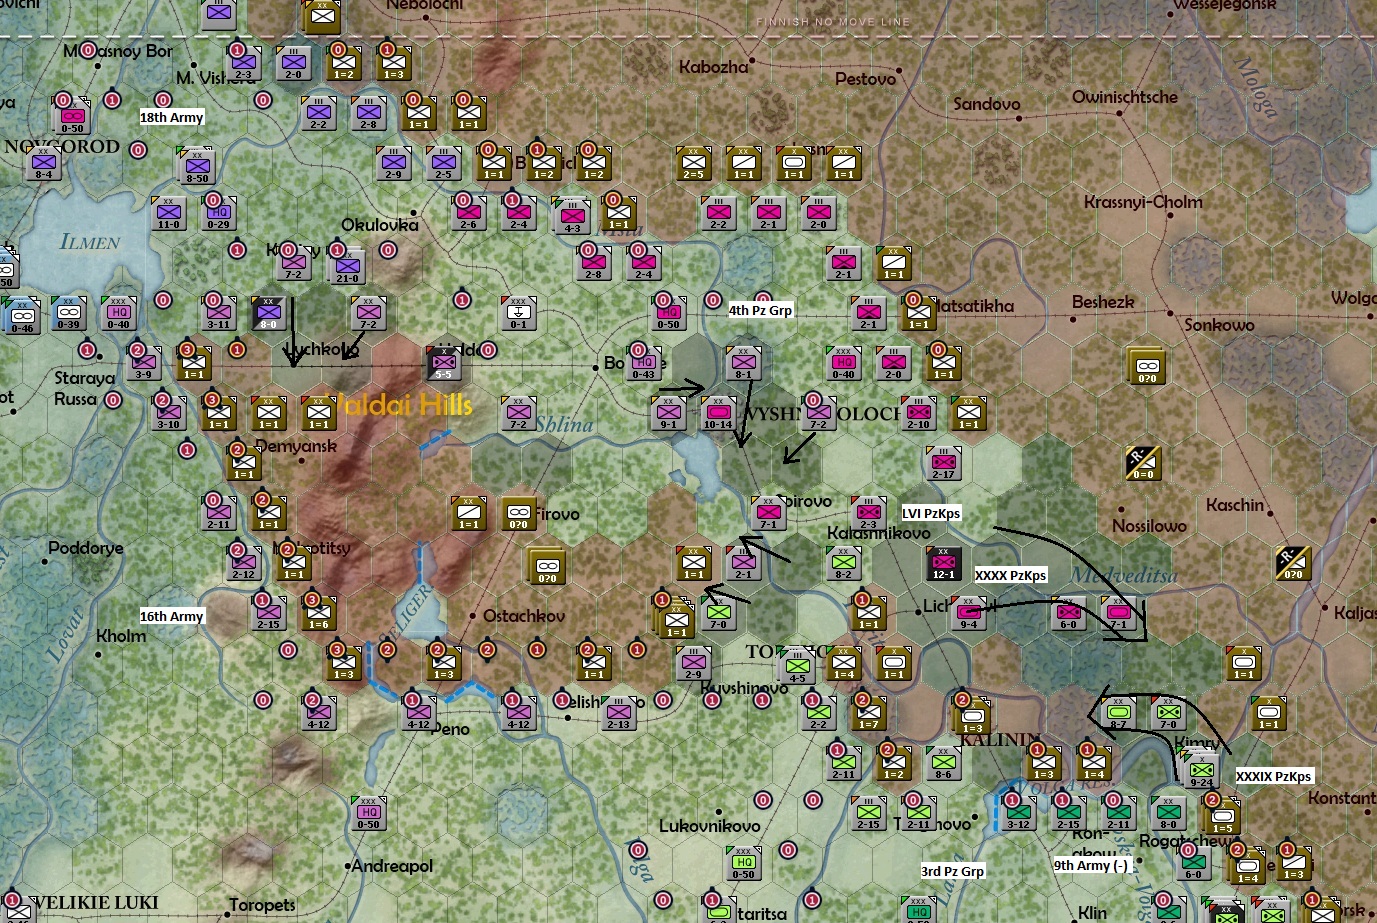The image size is (1377, 923).
Task: Click the Krassnyi-Cholm town name
Action: pos(1143,202)
